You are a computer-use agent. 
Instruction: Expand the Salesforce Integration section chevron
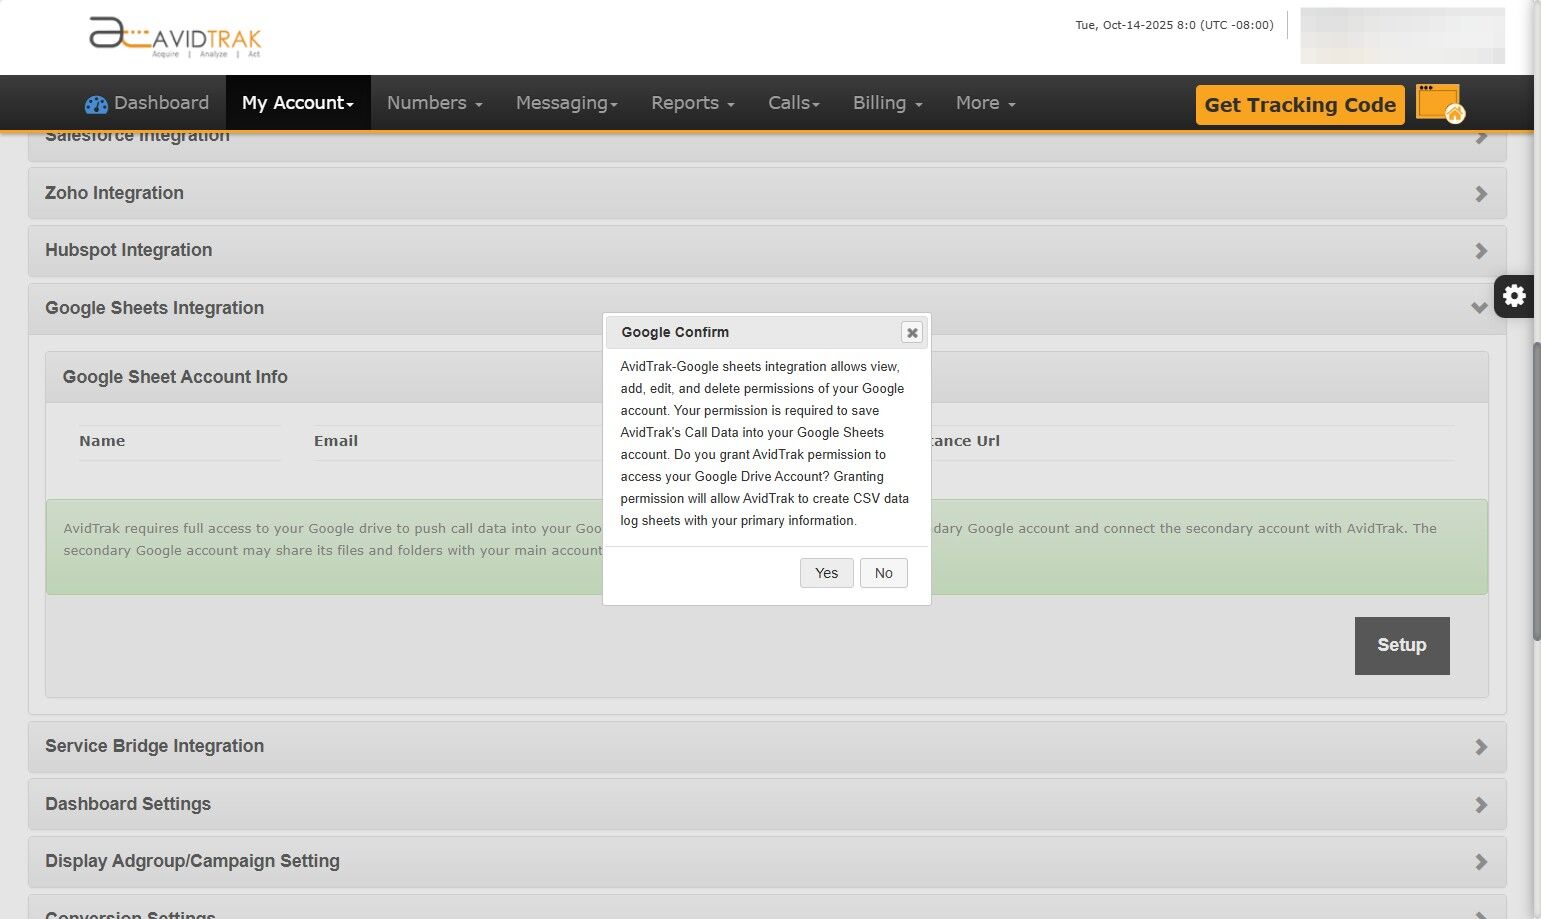point(1481,137)
